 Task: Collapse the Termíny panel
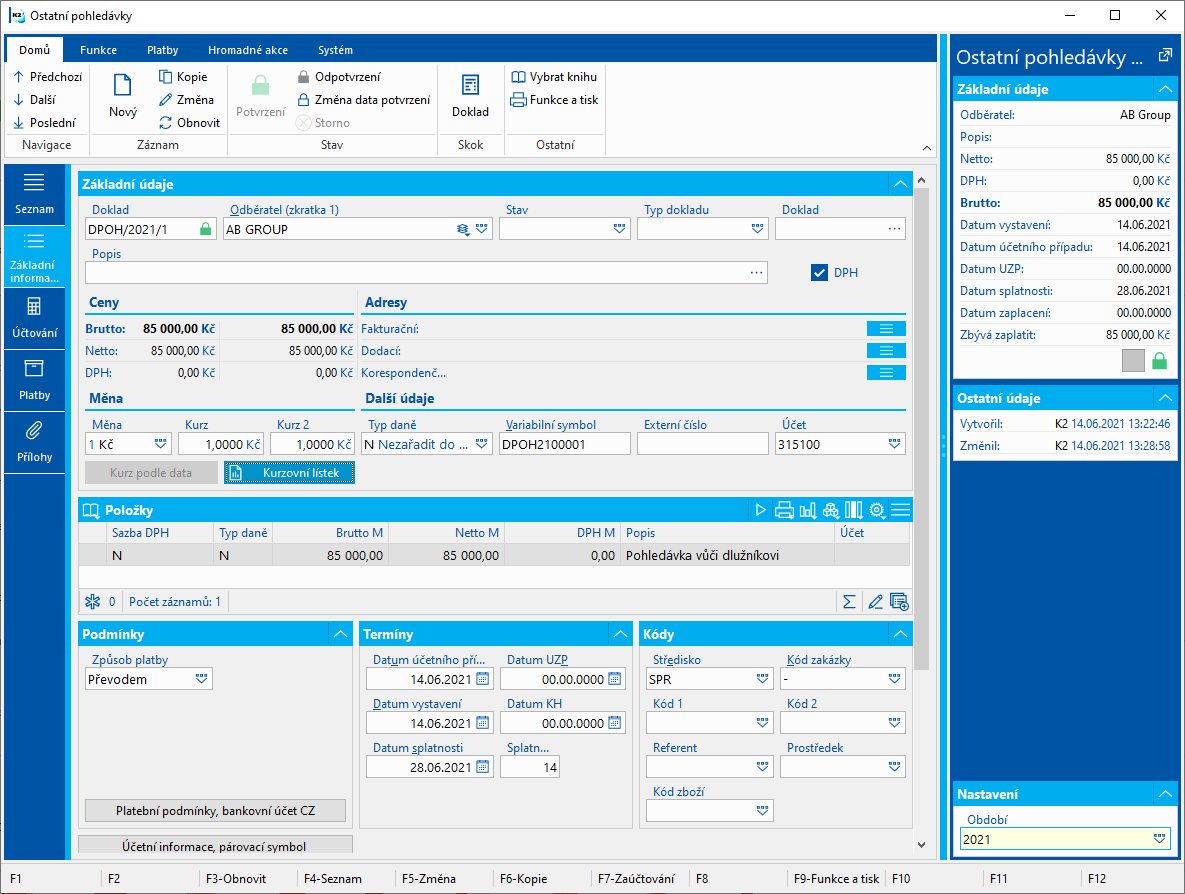(620, 634)
